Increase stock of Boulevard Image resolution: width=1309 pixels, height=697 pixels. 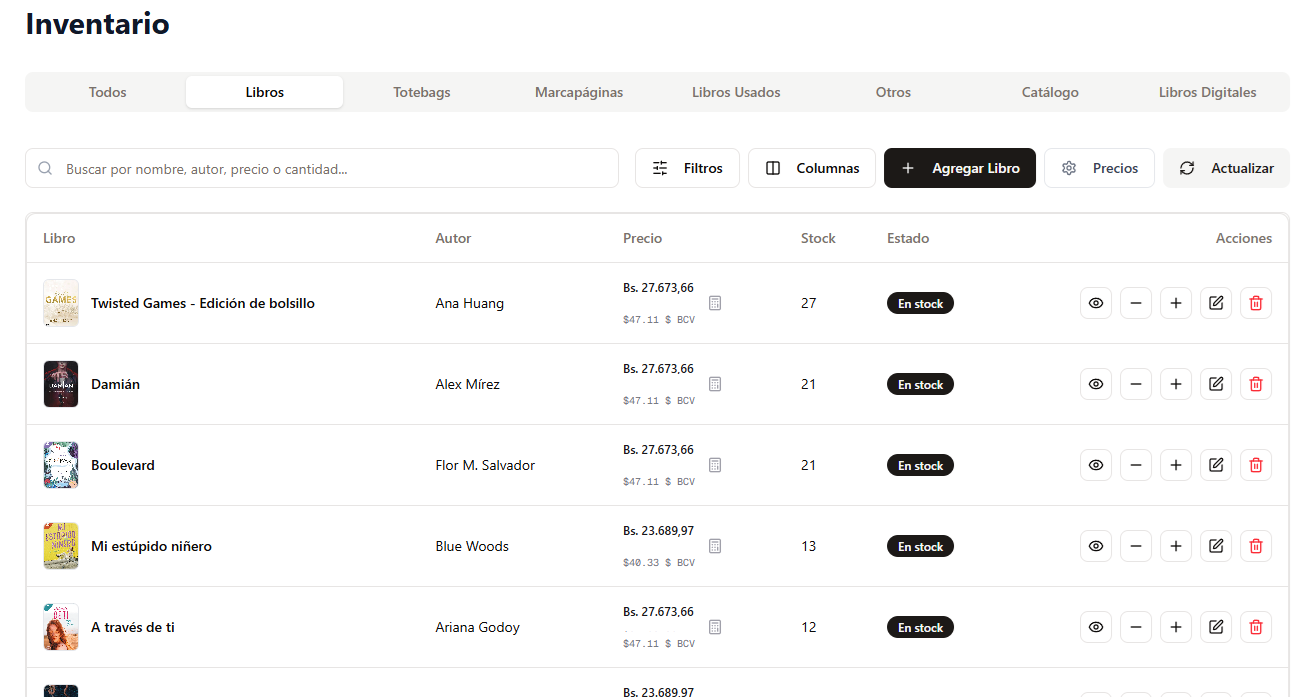(1176, 465)
